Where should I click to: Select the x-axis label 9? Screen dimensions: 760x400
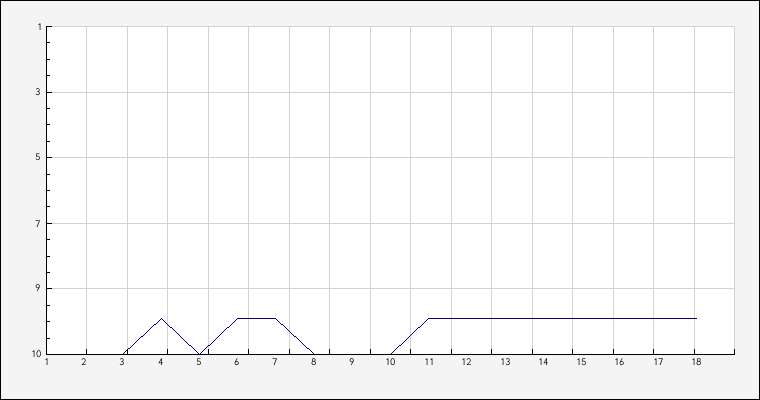(x=352, y=362)
